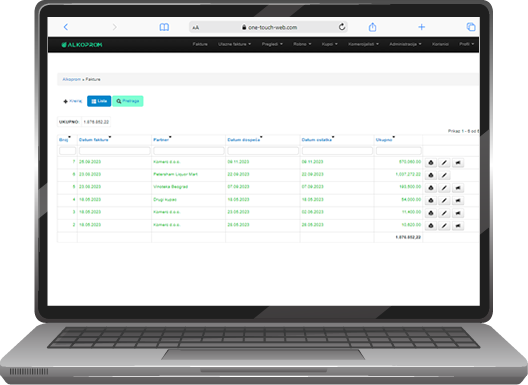Screen dimensions: 528x385
Task: Expand the Ulazne fakture menu
Action: [234, 44]
